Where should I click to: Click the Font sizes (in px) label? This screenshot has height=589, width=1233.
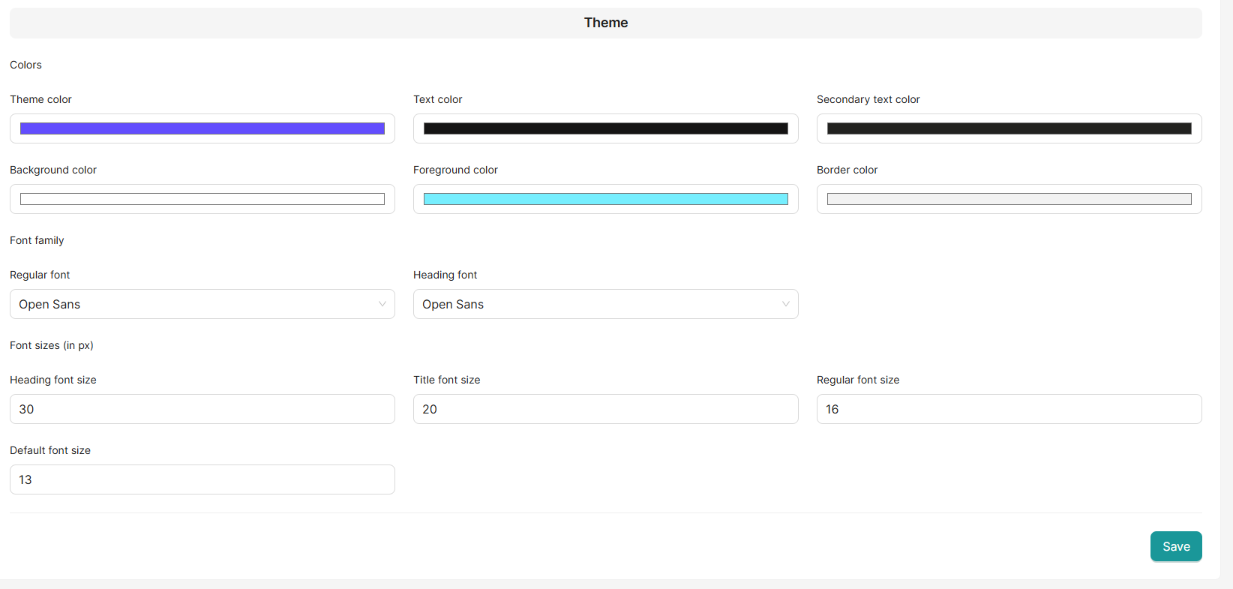click(x=51, y=345)
